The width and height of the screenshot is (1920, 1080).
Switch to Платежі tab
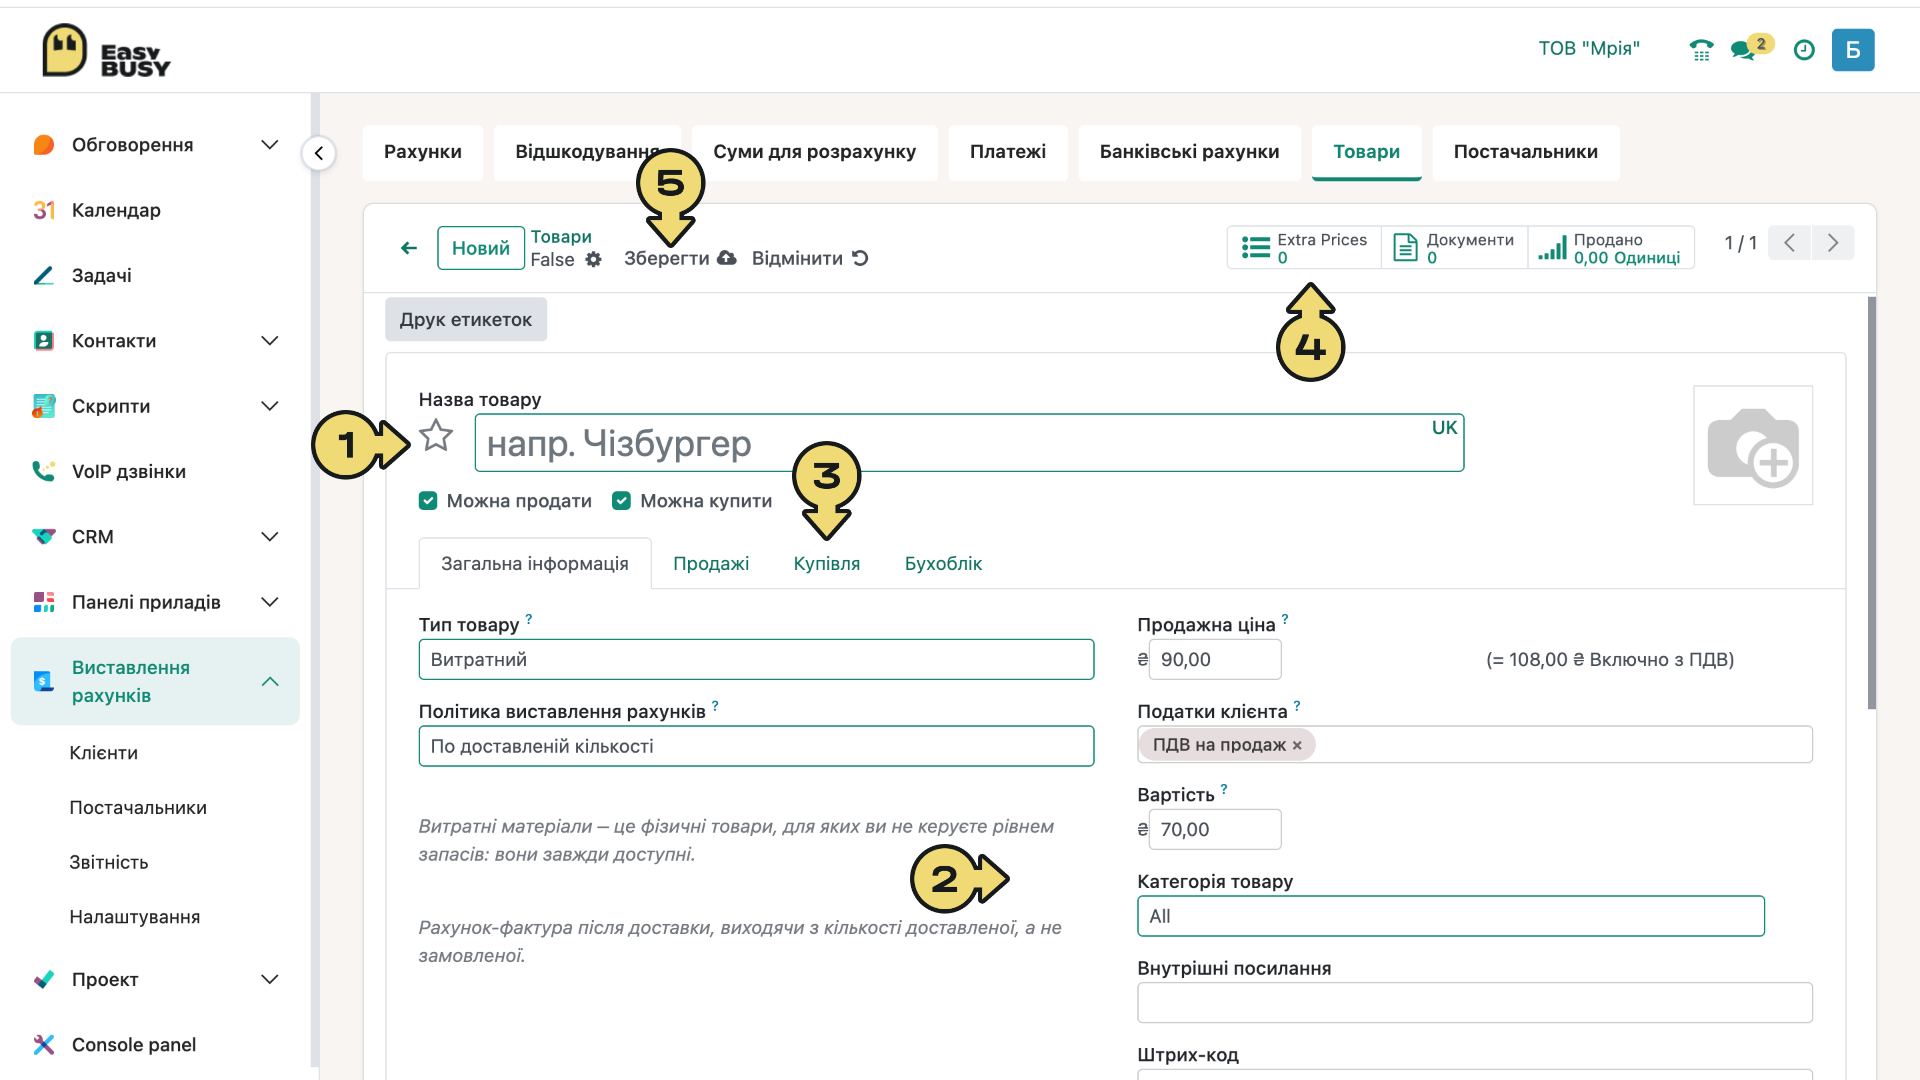(x=1008, y=152)
